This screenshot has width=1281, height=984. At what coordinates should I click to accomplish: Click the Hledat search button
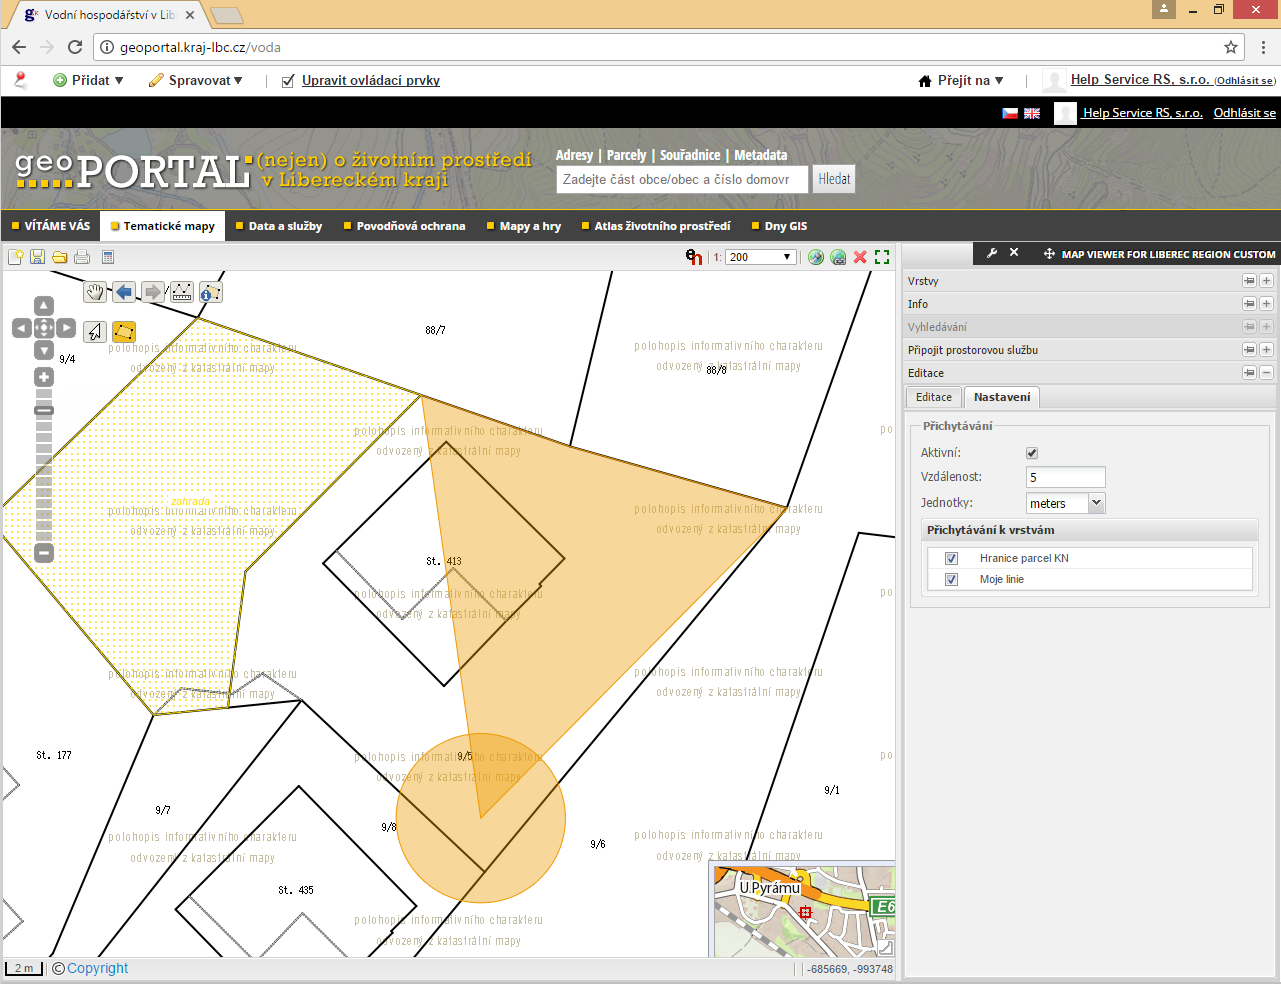pyautogui.click(x=834, y=179)
